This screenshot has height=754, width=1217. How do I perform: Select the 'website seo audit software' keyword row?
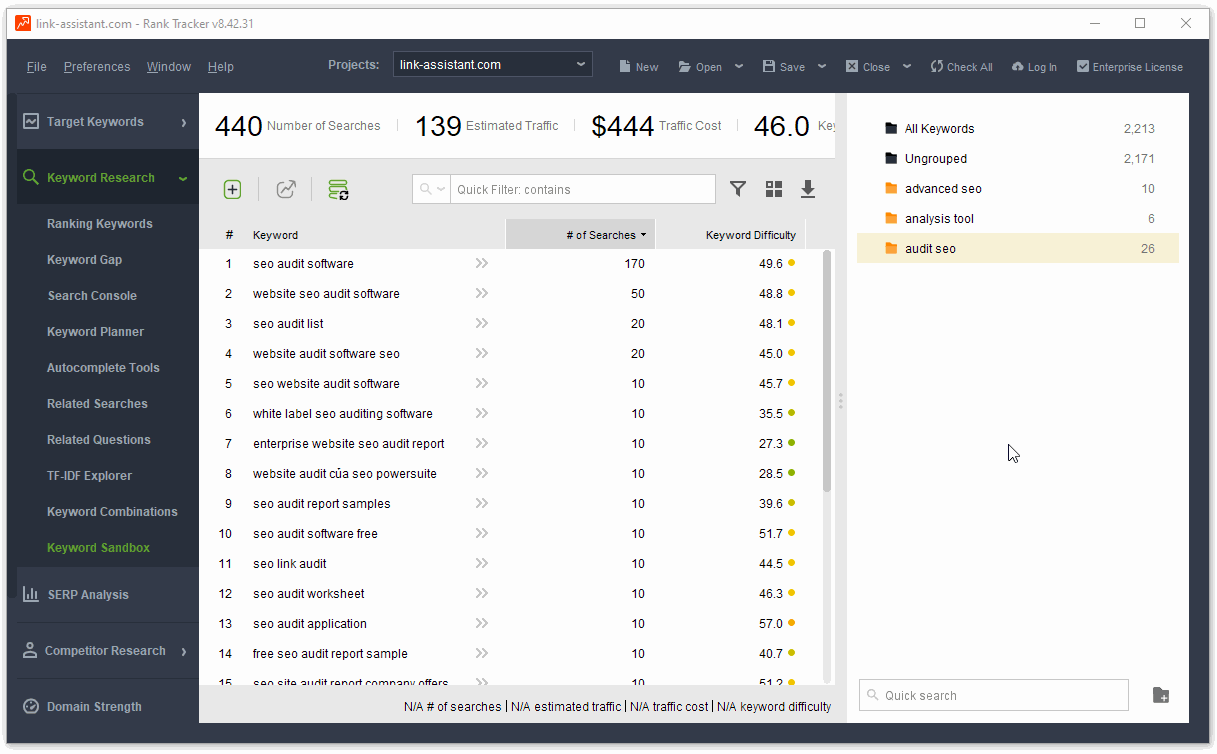510,293
